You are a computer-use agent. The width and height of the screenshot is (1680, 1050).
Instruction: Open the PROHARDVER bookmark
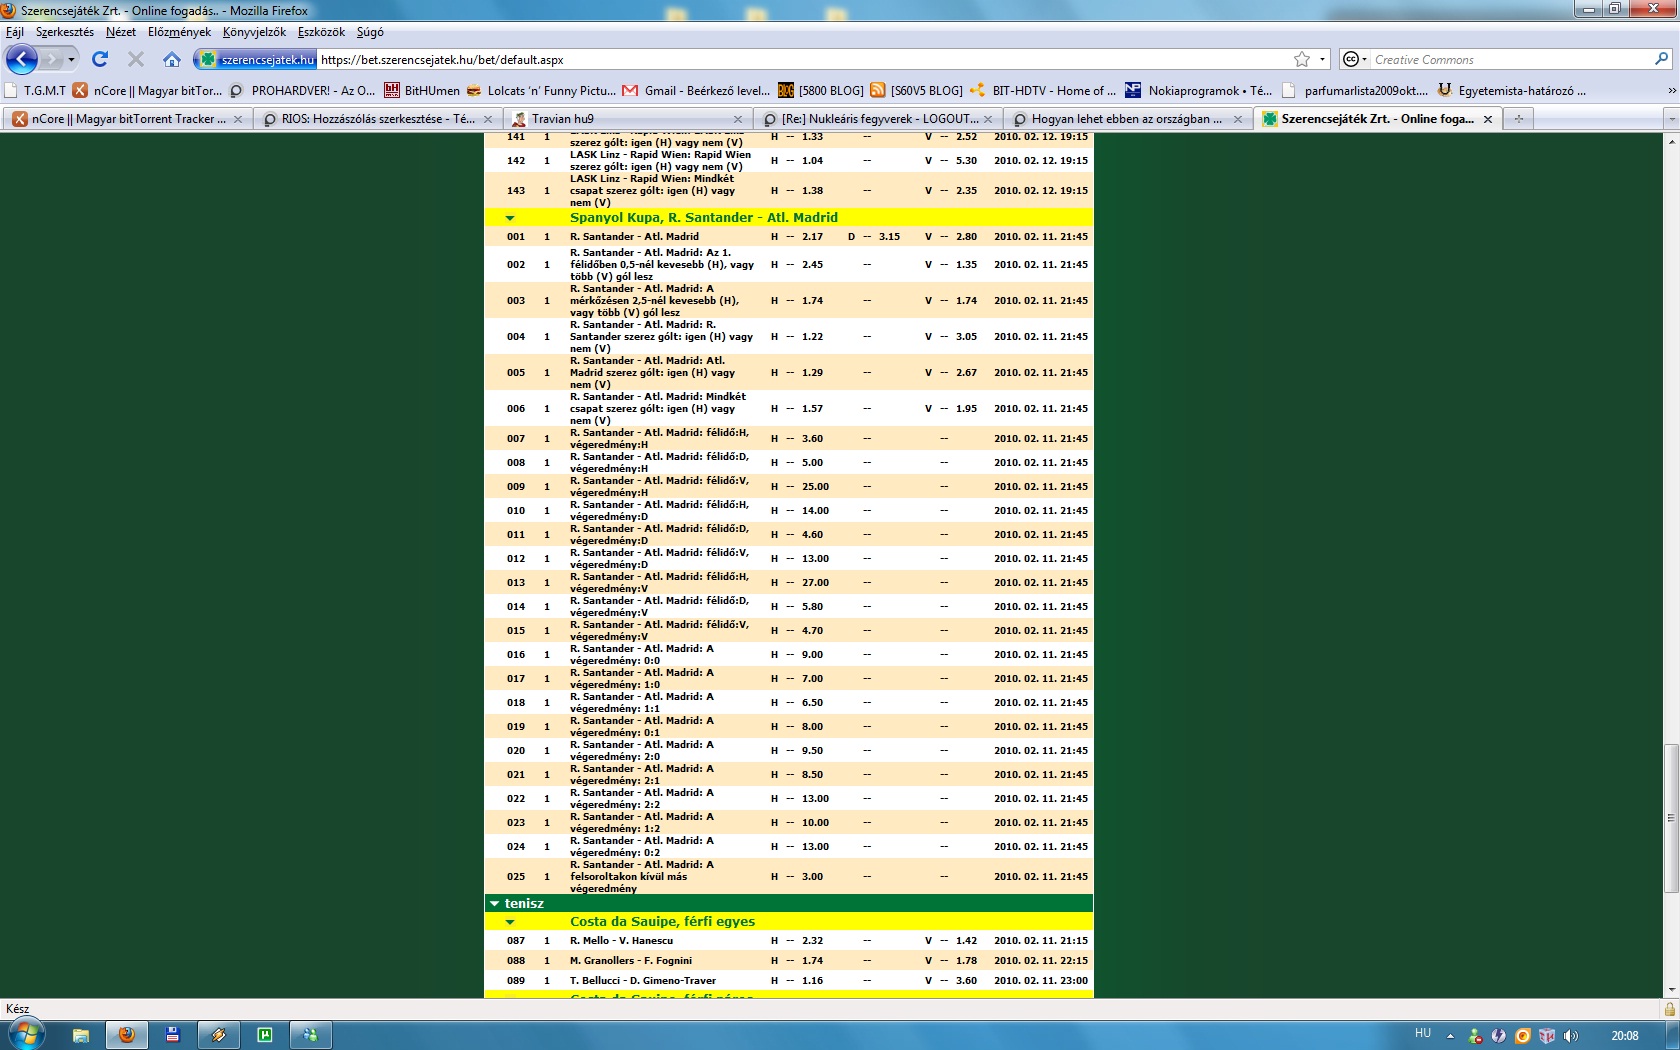tap(302, 90)
